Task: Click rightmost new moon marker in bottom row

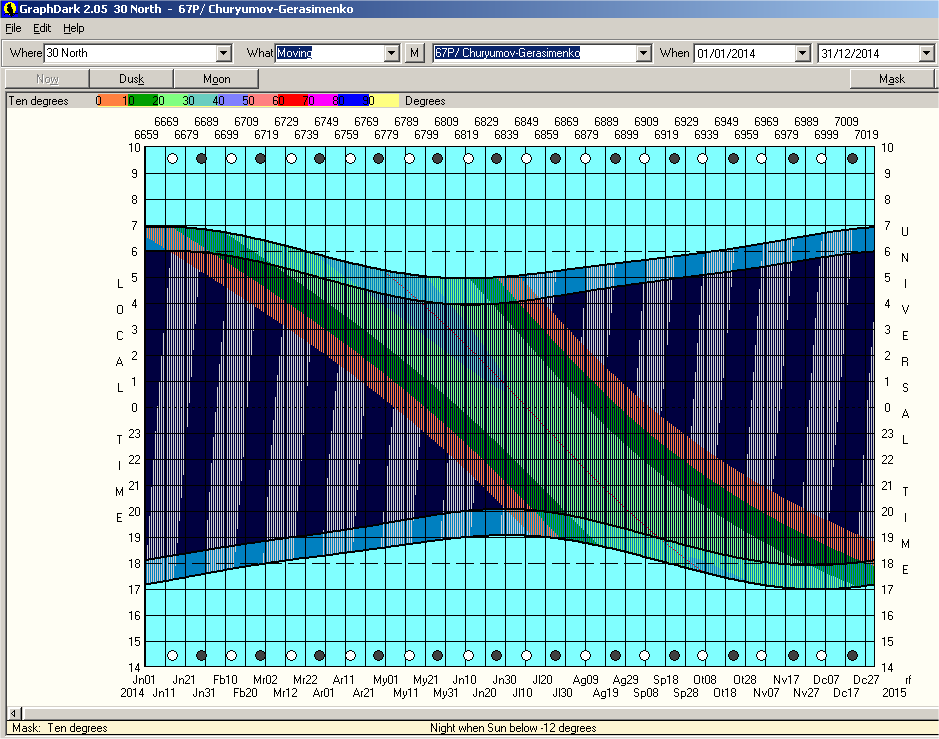Action: click(853, 656)
